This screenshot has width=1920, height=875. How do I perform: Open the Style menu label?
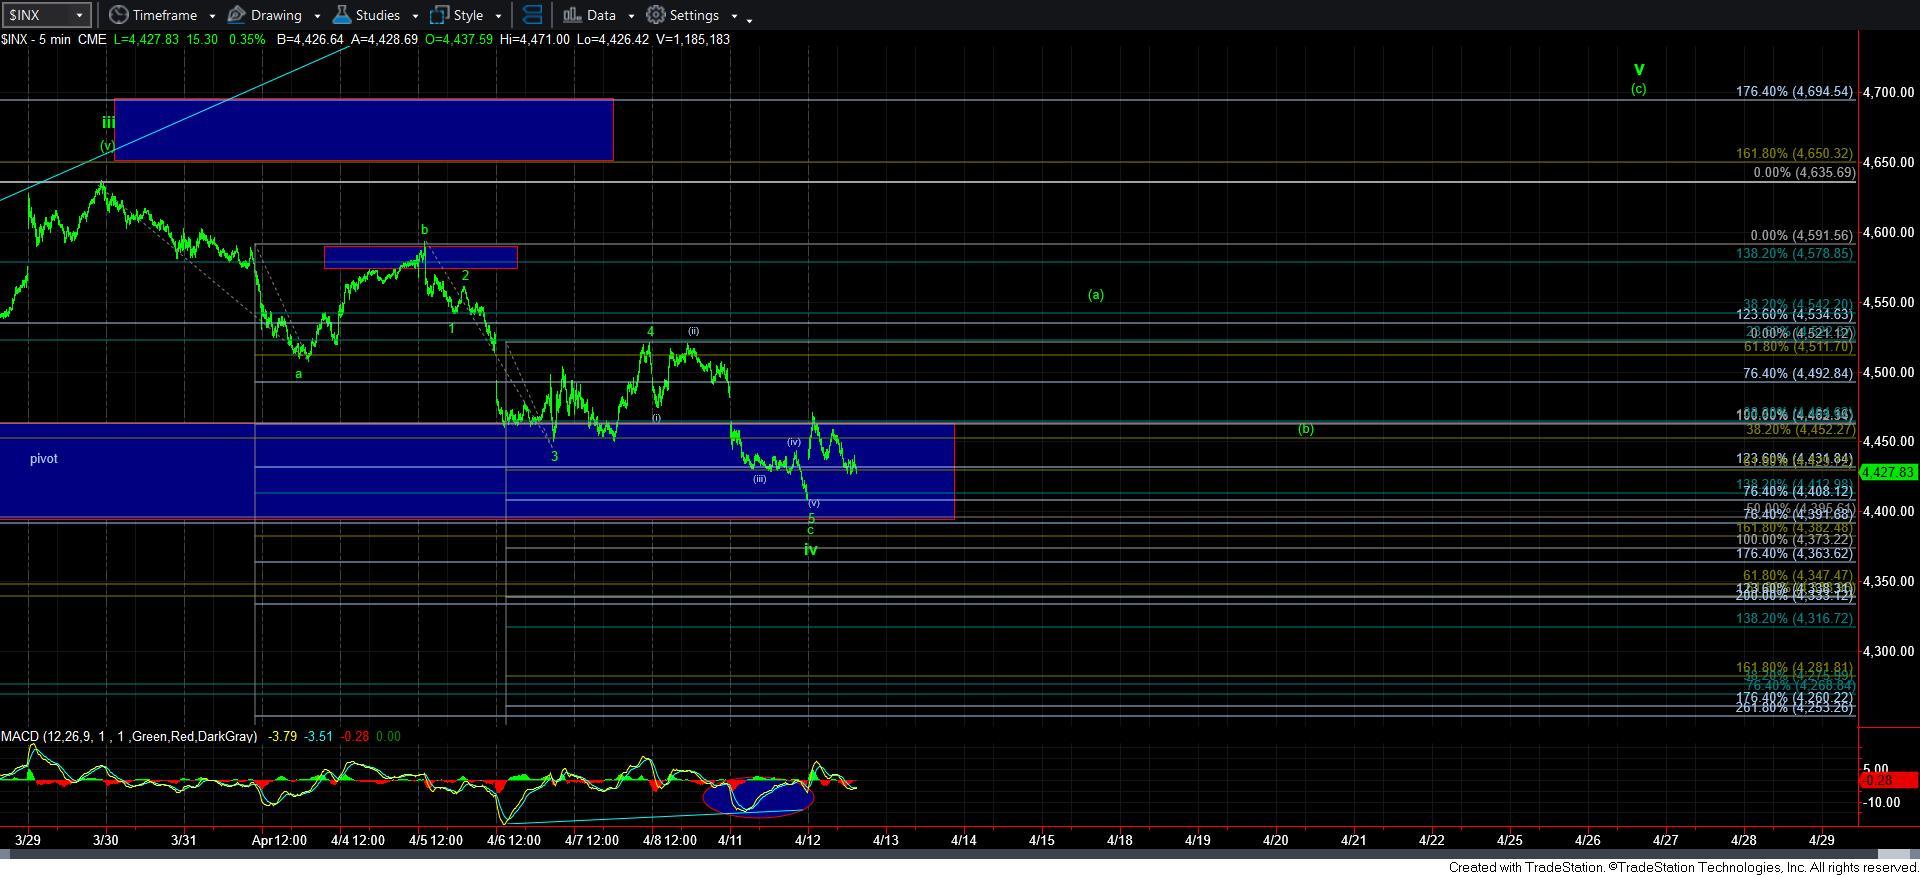tap(468, 15)
